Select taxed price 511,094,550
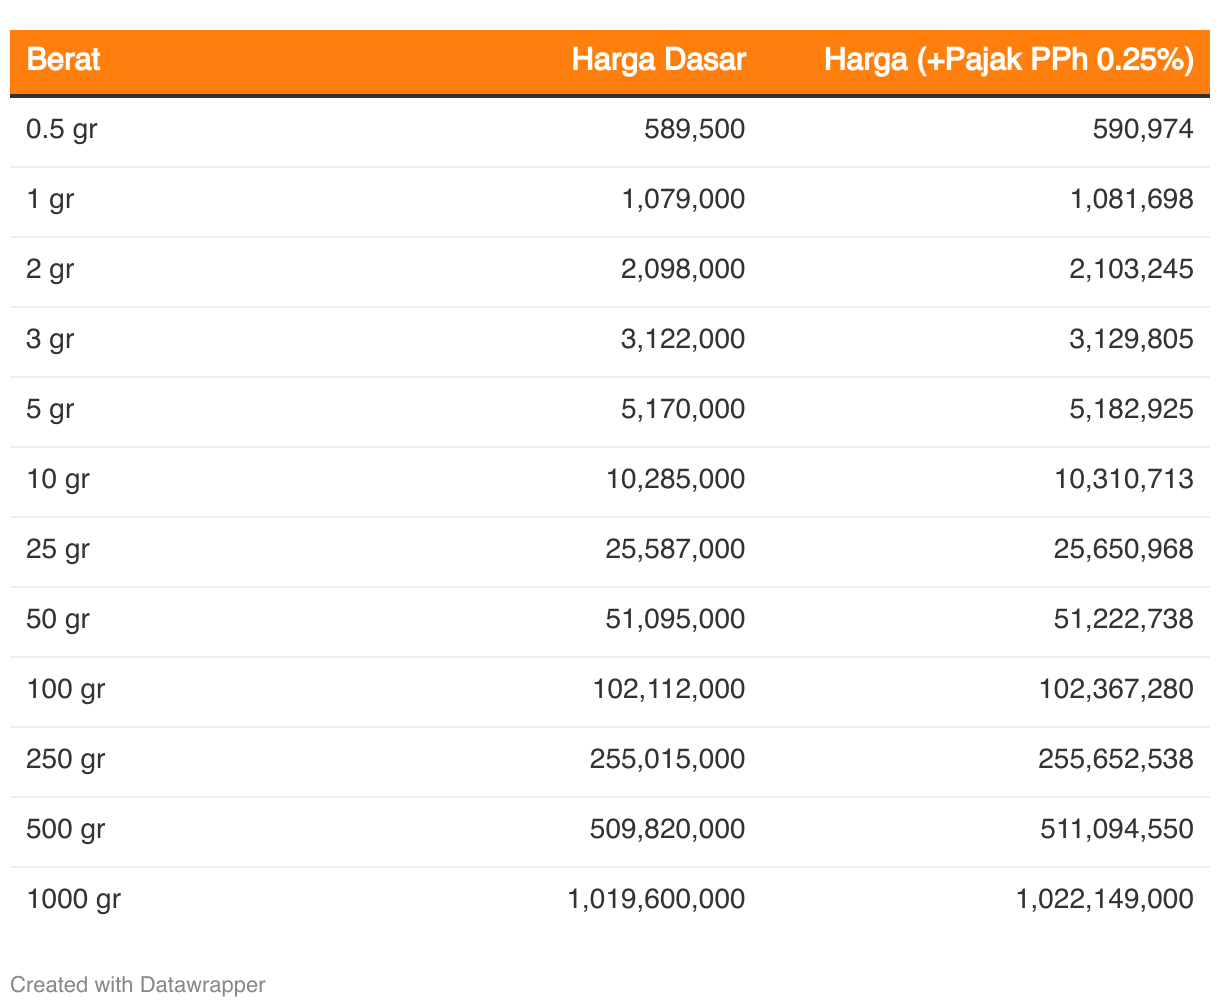 (x=1116, y=829)
